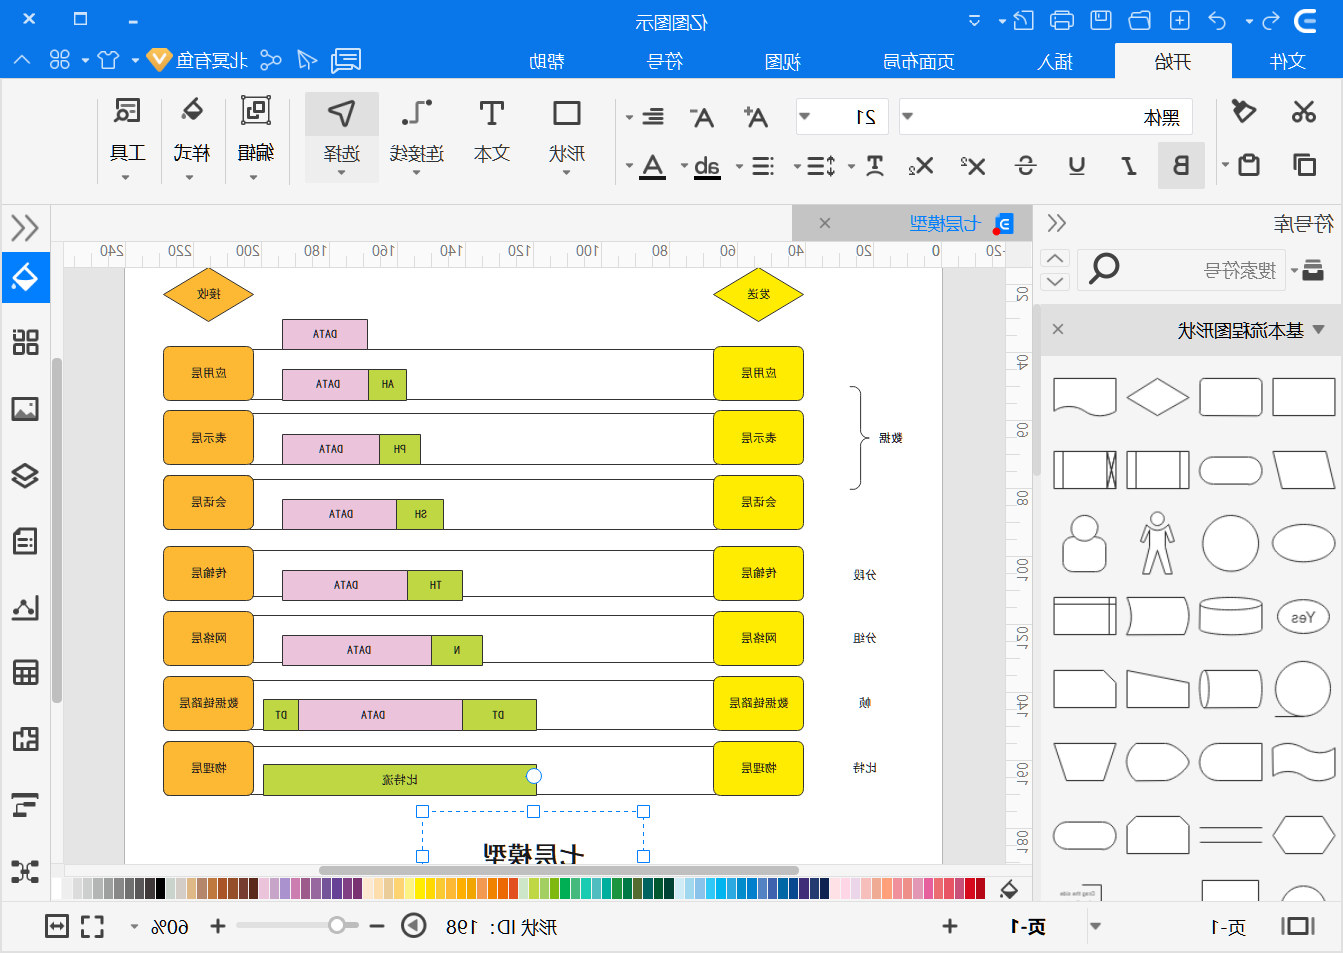This screenshot has width=1343, height=953.
Task: Collapse the 基本流程图形状 section triangle
Action: click(x=1319, y=329)
